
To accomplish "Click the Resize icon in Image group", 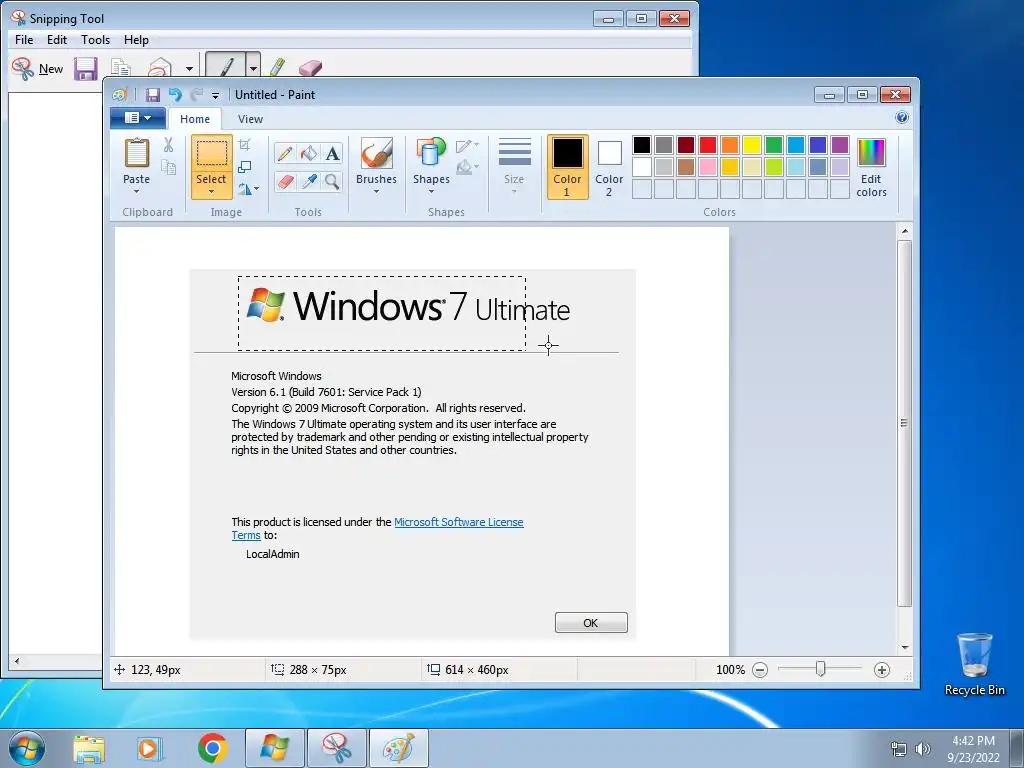I will tap(245, 167).
